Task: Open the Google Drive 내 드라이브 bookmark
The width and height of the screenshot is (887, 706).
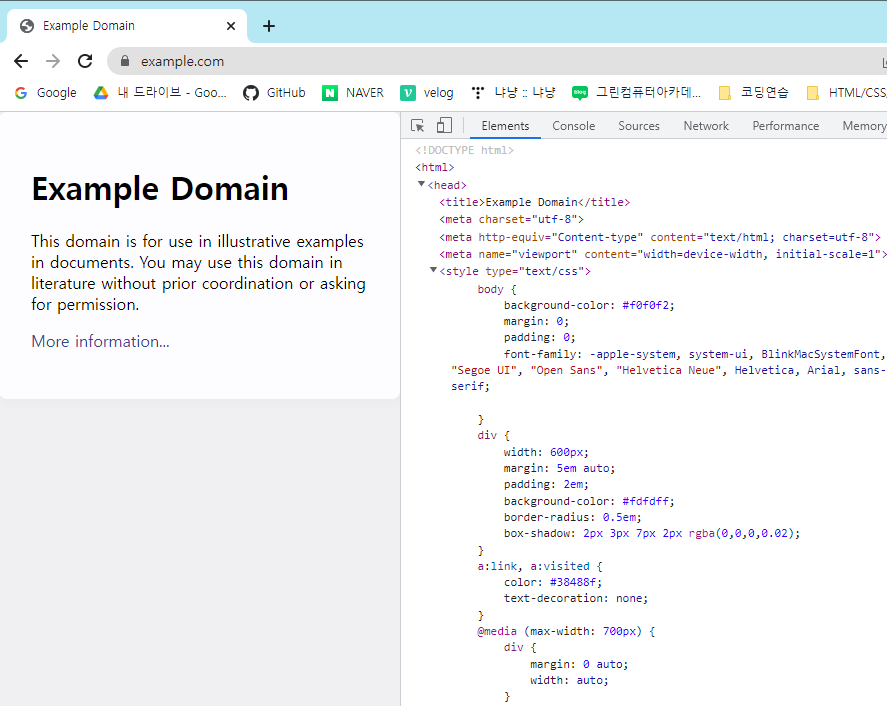Action: pos(161,93)
